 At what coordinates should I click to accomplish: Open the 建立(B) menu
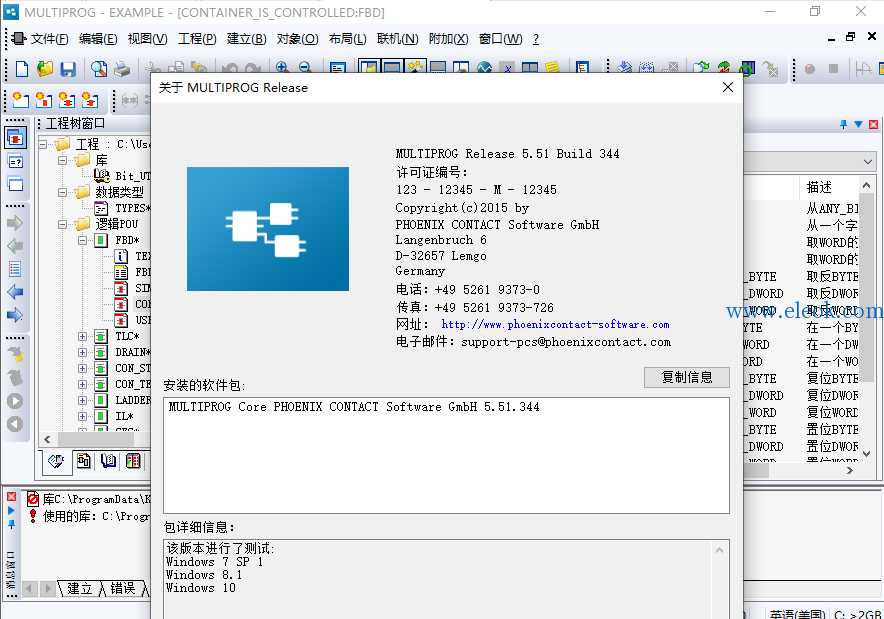[246, 39]
